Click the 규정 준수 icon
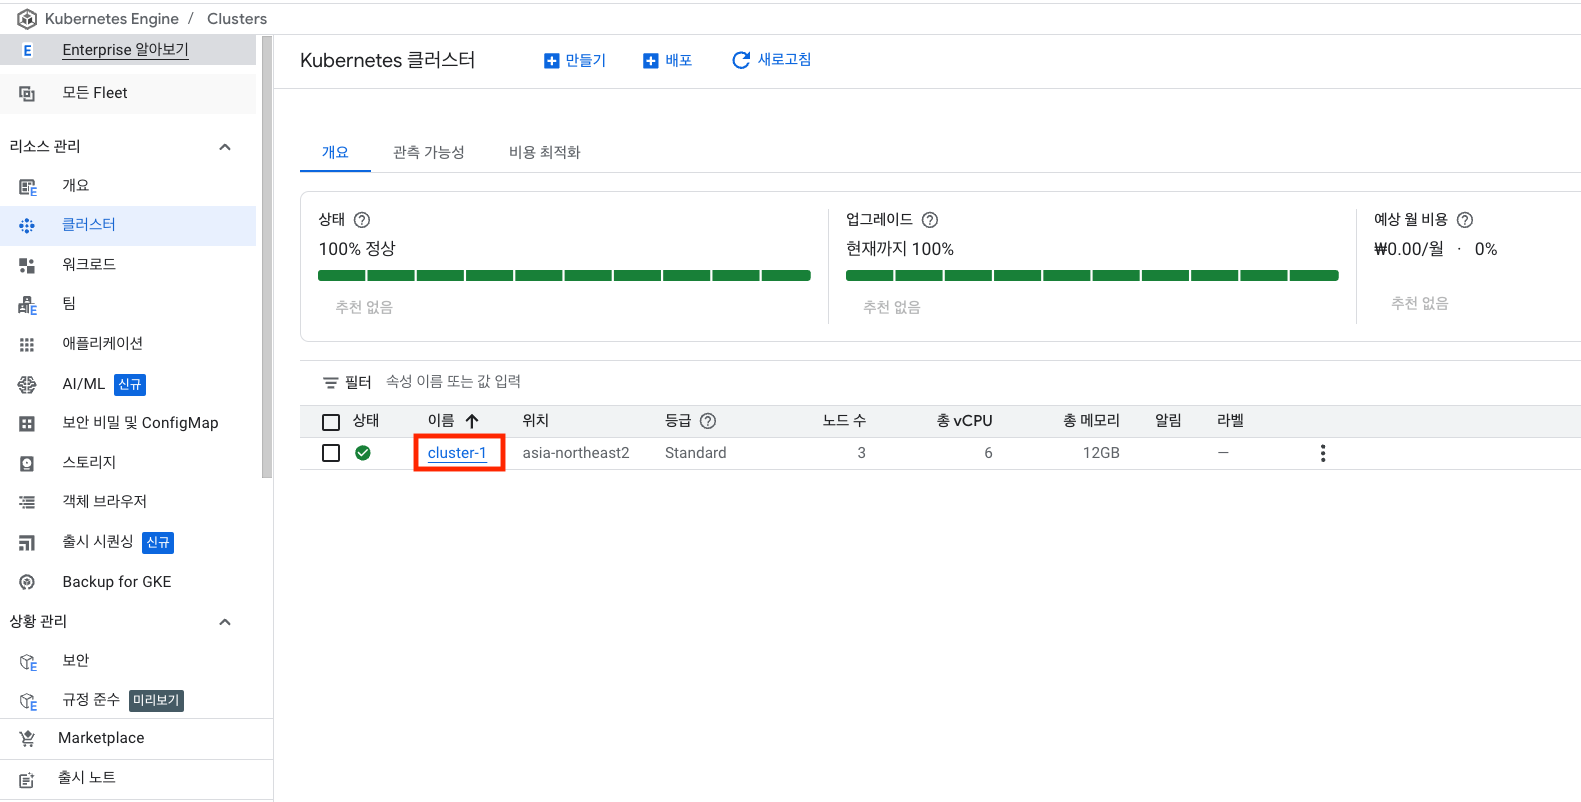Image resolution: width=1581 pixels, height=802 pixels. coord(28,701)
